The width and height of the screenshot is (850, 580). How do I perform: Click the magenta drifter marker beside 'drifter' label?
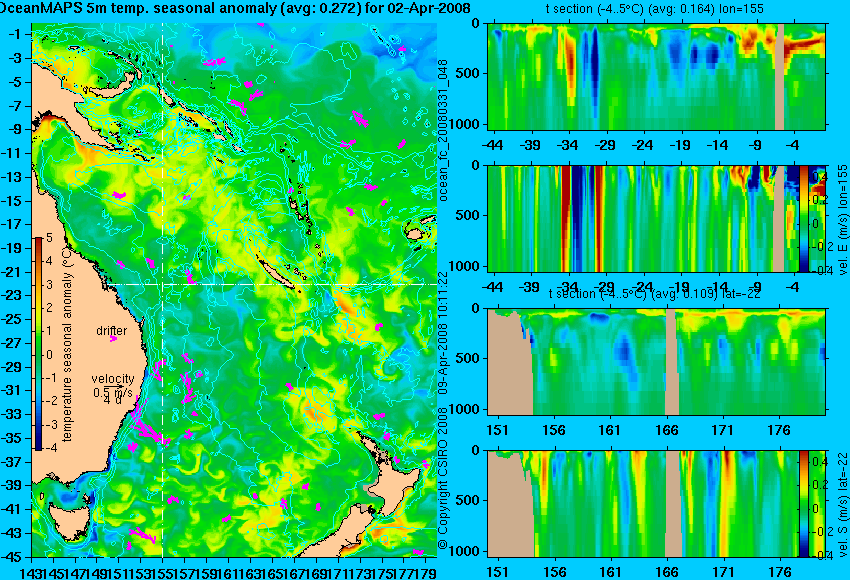[113, 339]
